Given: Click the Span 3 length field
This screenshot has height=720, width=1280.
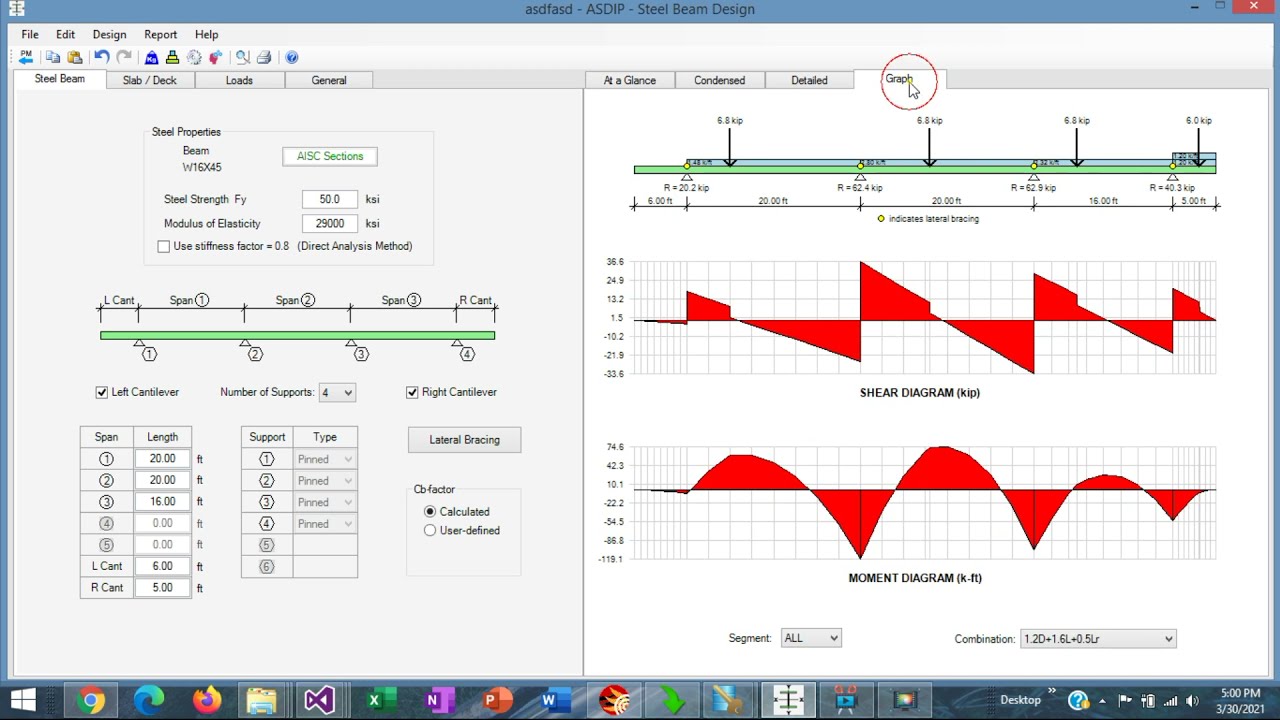Looking at the screenshot, I should 162,502.
